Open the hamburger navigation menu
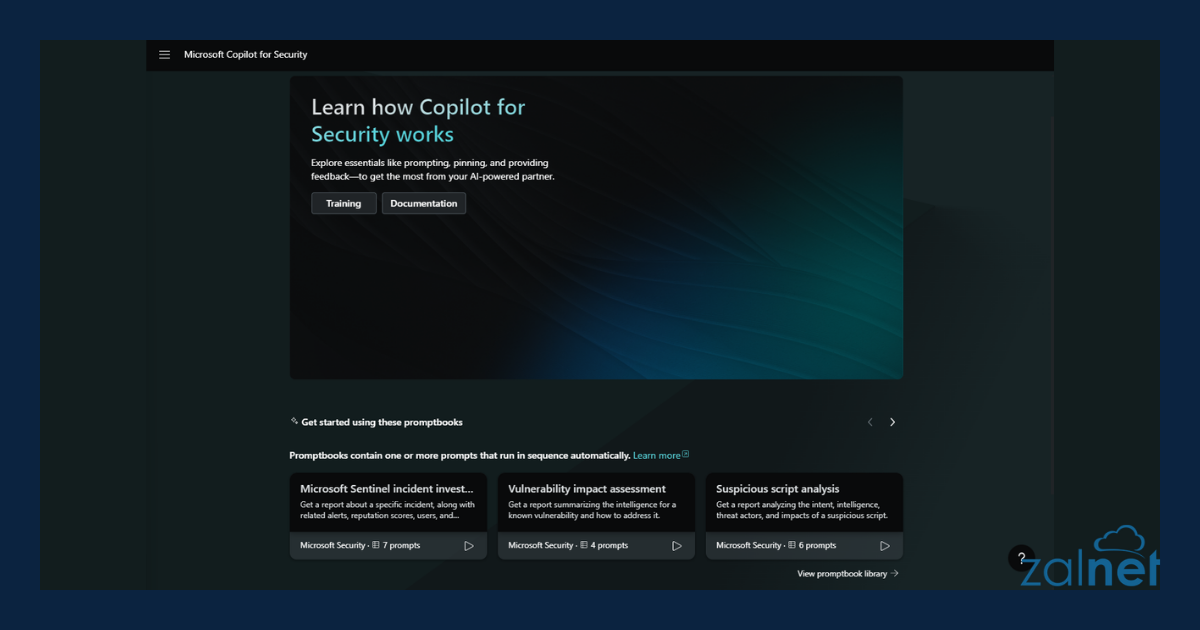Viewport: 1200px width, 630px height. coord(165,55)
